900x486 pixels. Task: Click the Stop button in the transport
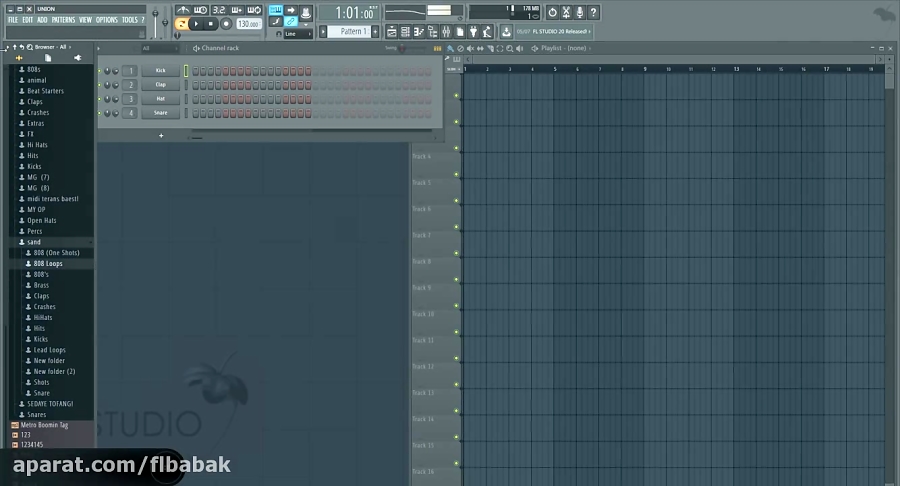click(211, 24)
